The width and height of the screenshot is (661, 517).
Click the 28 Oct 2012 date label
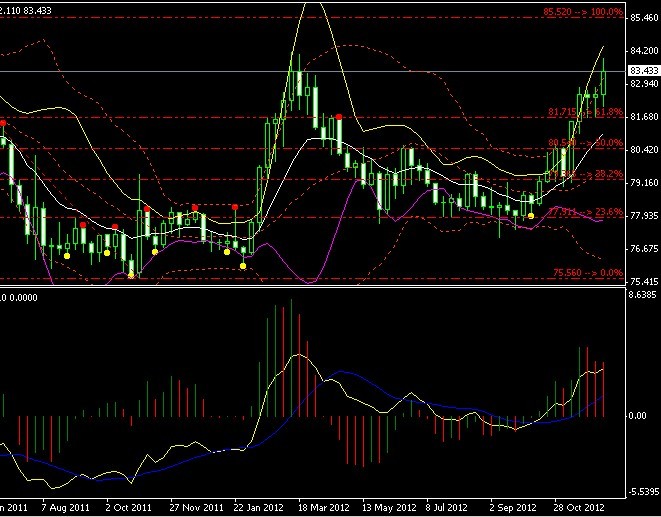coord(579,507)
